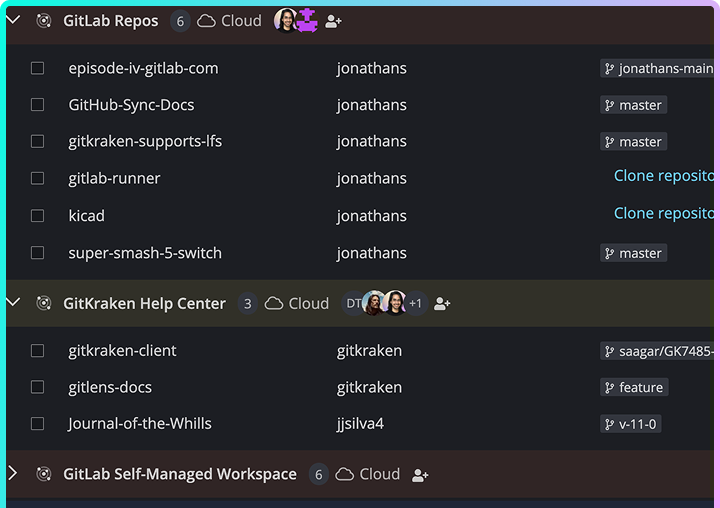Collapse the GitKraken Help Center group
Image resolution: width=720 pixels, height=508 pixels.
pyautogui.click(x=13, y=302)
